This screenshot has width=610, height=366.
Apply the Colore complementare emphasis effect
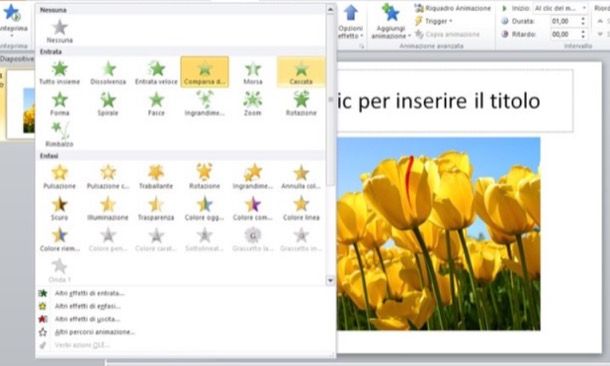(253, 208)
